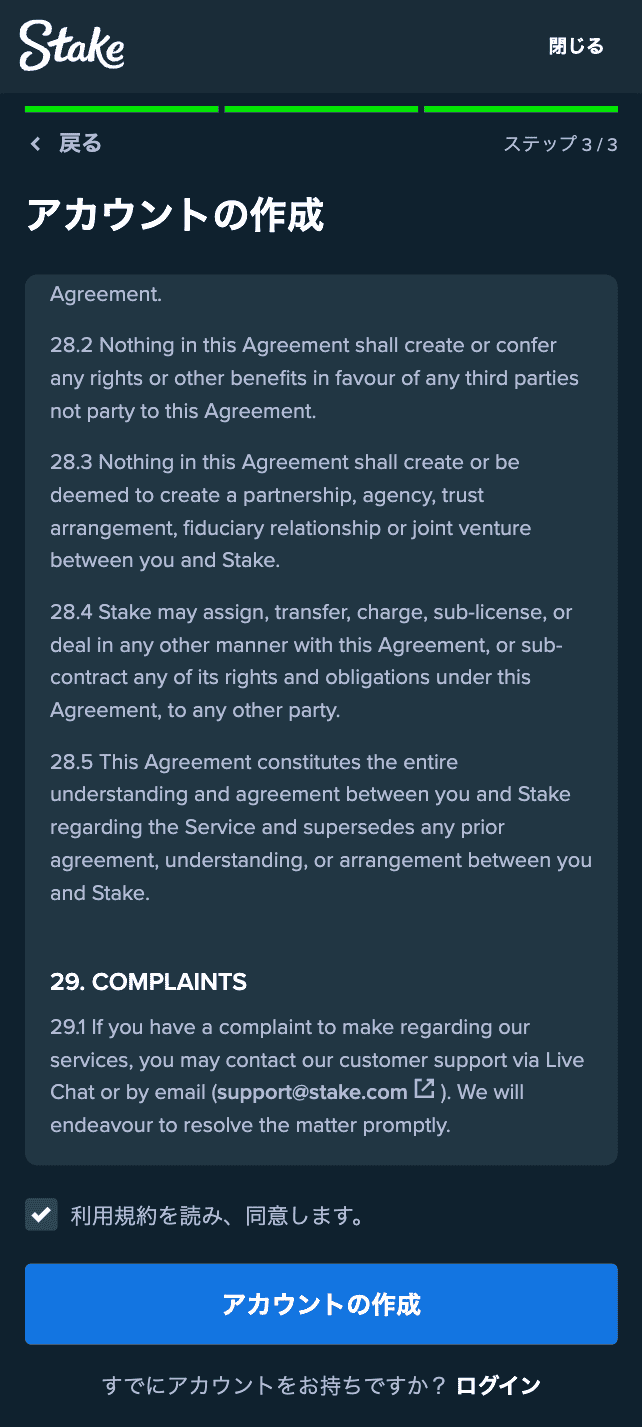The image size is (642, 1427).
Task: Open the support@stake.com email link
Action: [x=312, y=1092]
